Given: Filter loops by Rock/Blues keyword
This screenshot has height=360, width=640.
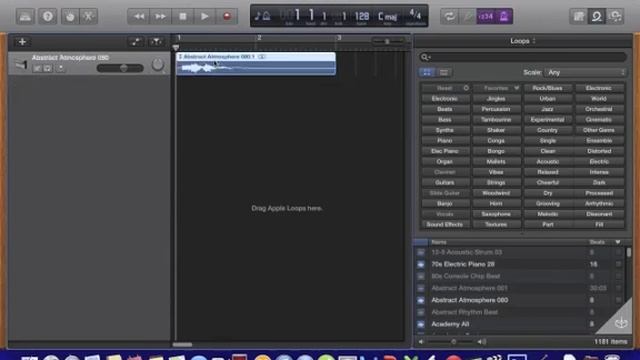Looking at the screenshot, I should [x=548, y=88].
